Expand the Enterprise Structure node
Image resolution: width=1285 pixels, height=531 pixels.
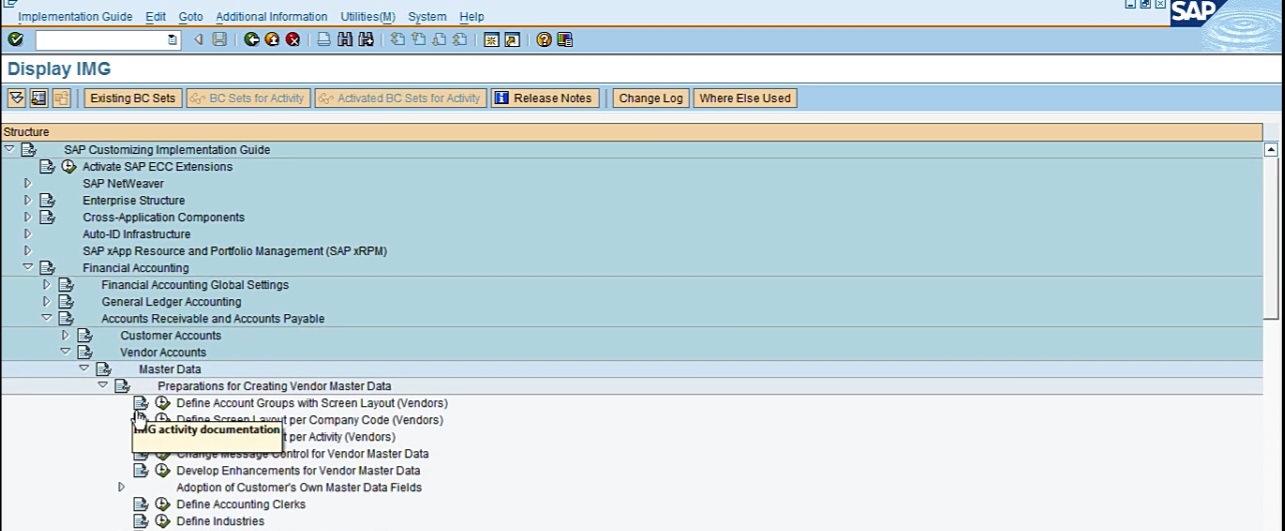click(x=27, y=201)
